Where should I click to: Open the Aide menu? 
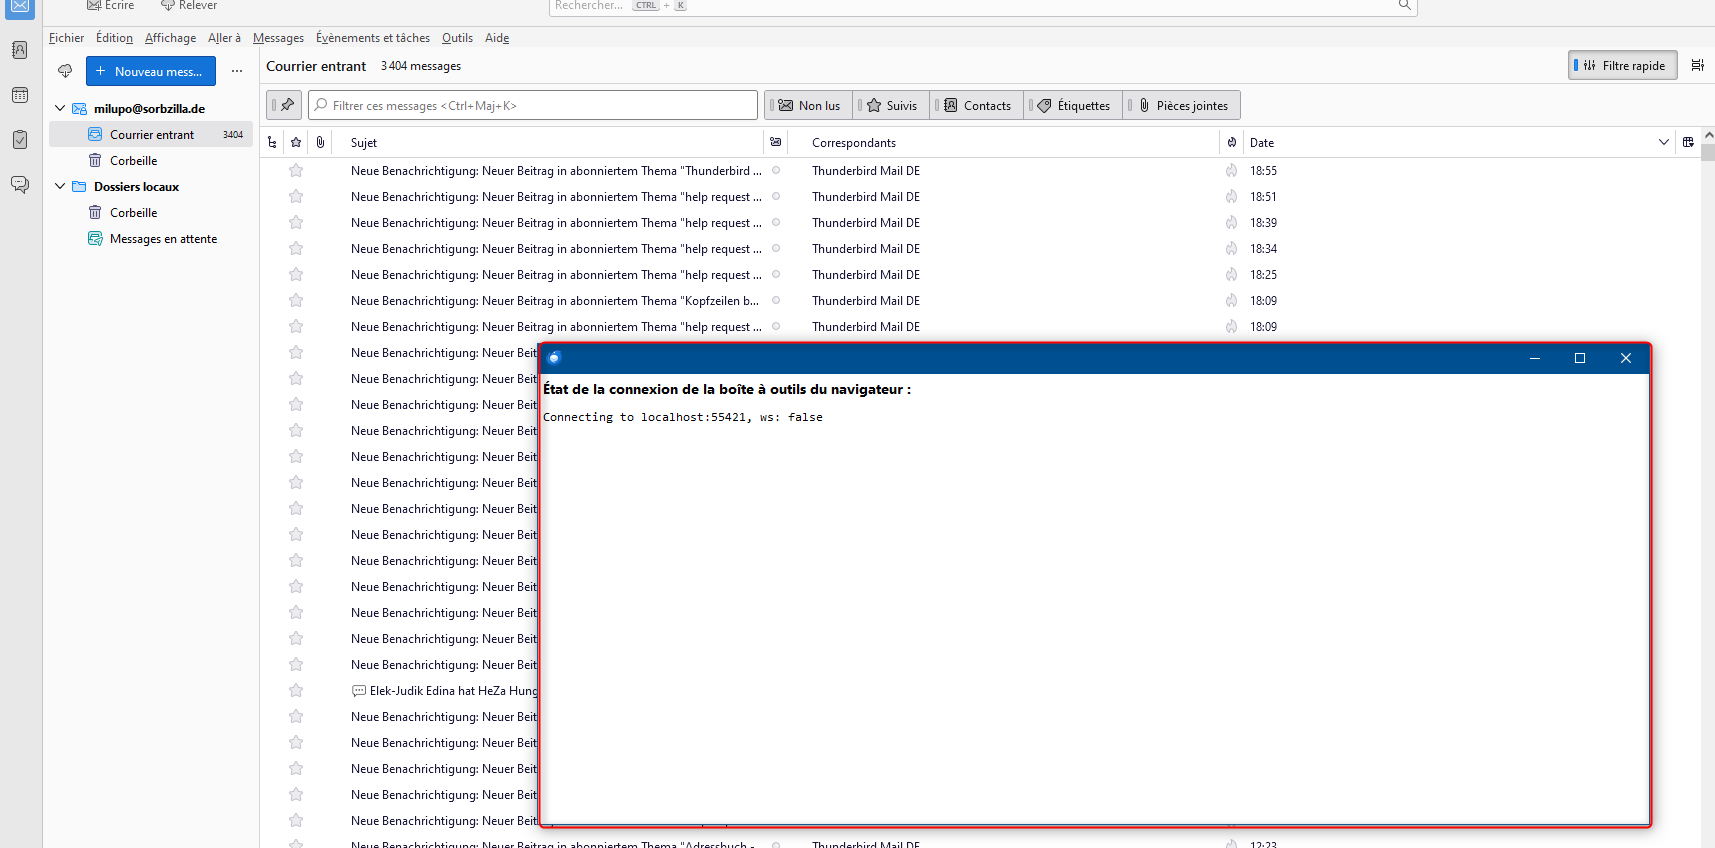tap(497, 38)
